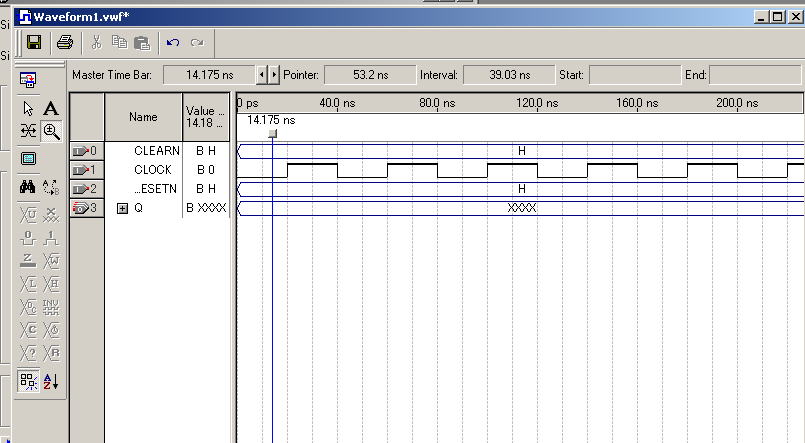Viewport: 805px width, 443px height.
Task: Click the Print icon
Action: click(65, 42)
